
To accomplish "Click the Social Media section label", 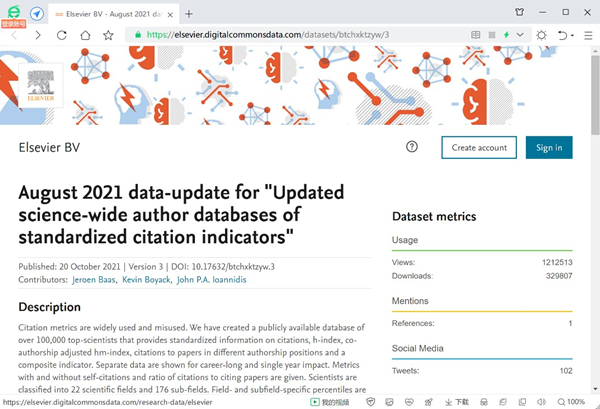I will pos(417,348).
